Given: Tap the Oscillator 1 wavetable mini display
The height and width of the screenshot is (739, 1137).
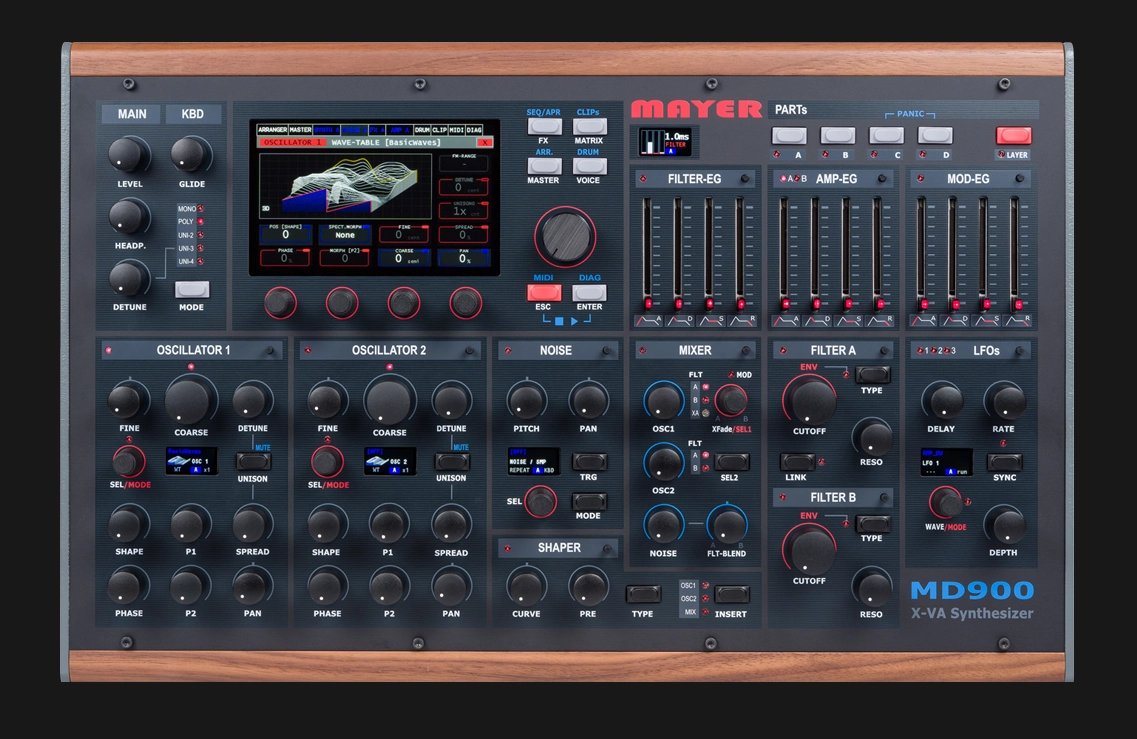Looking at the screenshot, I should pyautogui.click(x=191, y=461).
